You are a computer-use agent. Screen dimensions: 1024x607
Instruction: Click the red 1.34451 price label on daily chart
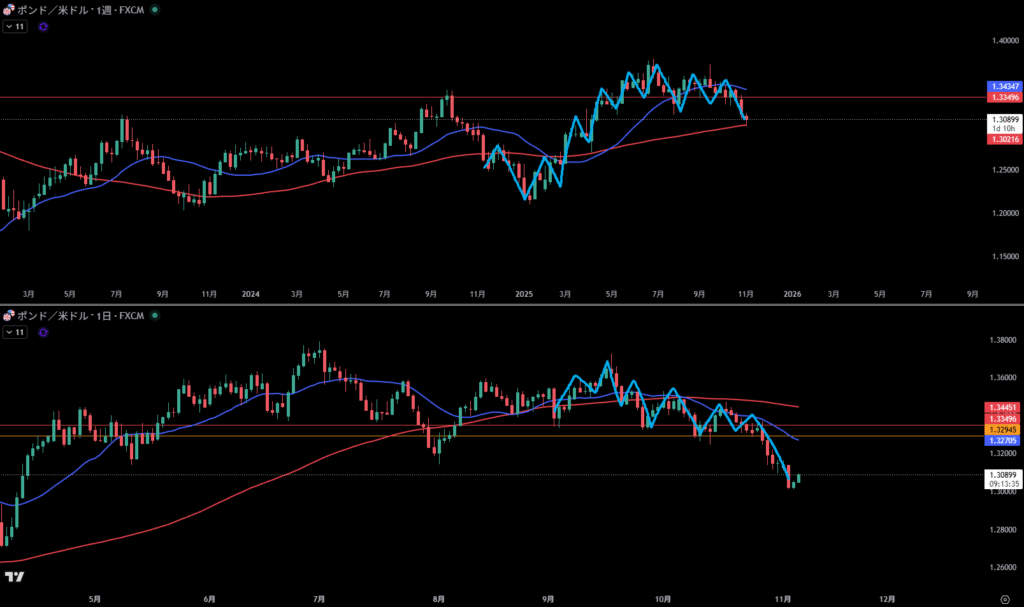coord(1003,407)
